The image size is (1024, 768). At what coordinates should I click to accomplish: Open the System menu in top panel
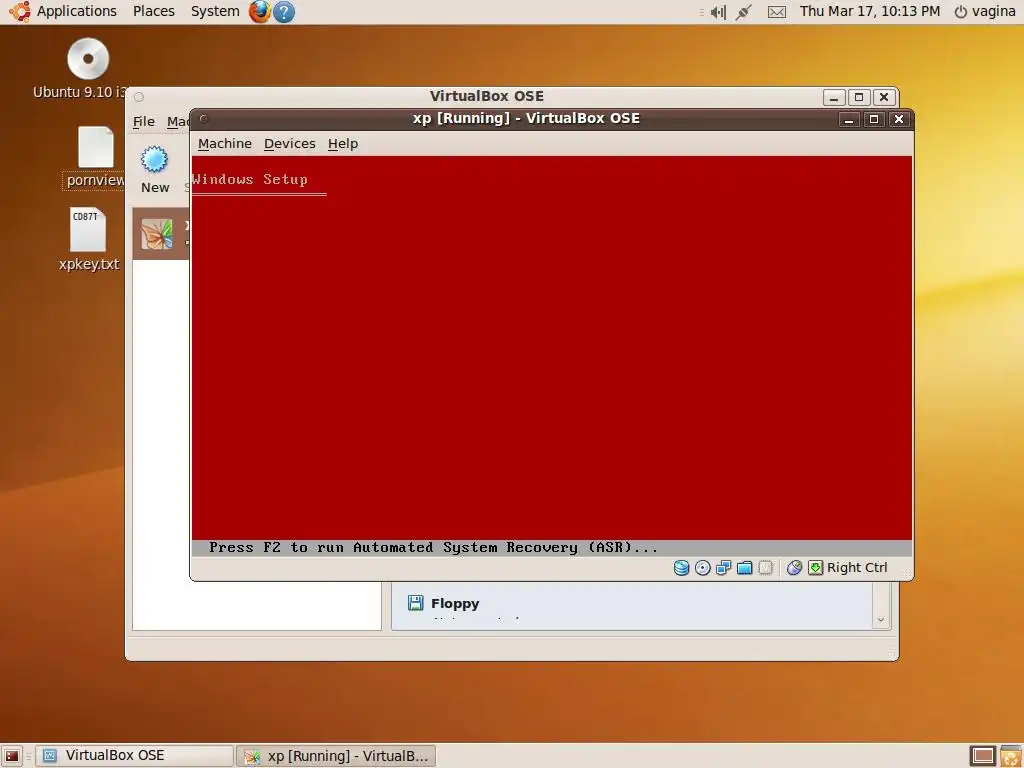[215, 11]
